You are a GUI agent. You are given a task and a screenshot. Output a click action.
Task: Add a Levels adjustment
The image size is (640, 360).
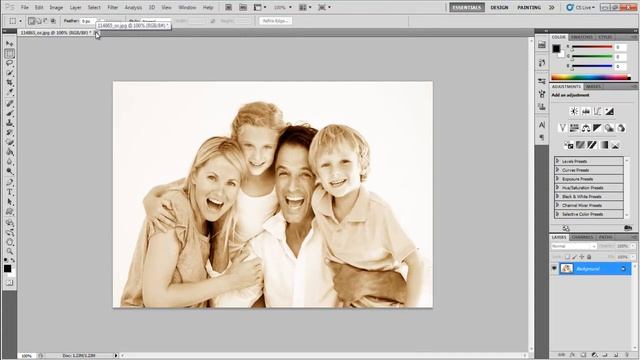click(x=586, y=111)
